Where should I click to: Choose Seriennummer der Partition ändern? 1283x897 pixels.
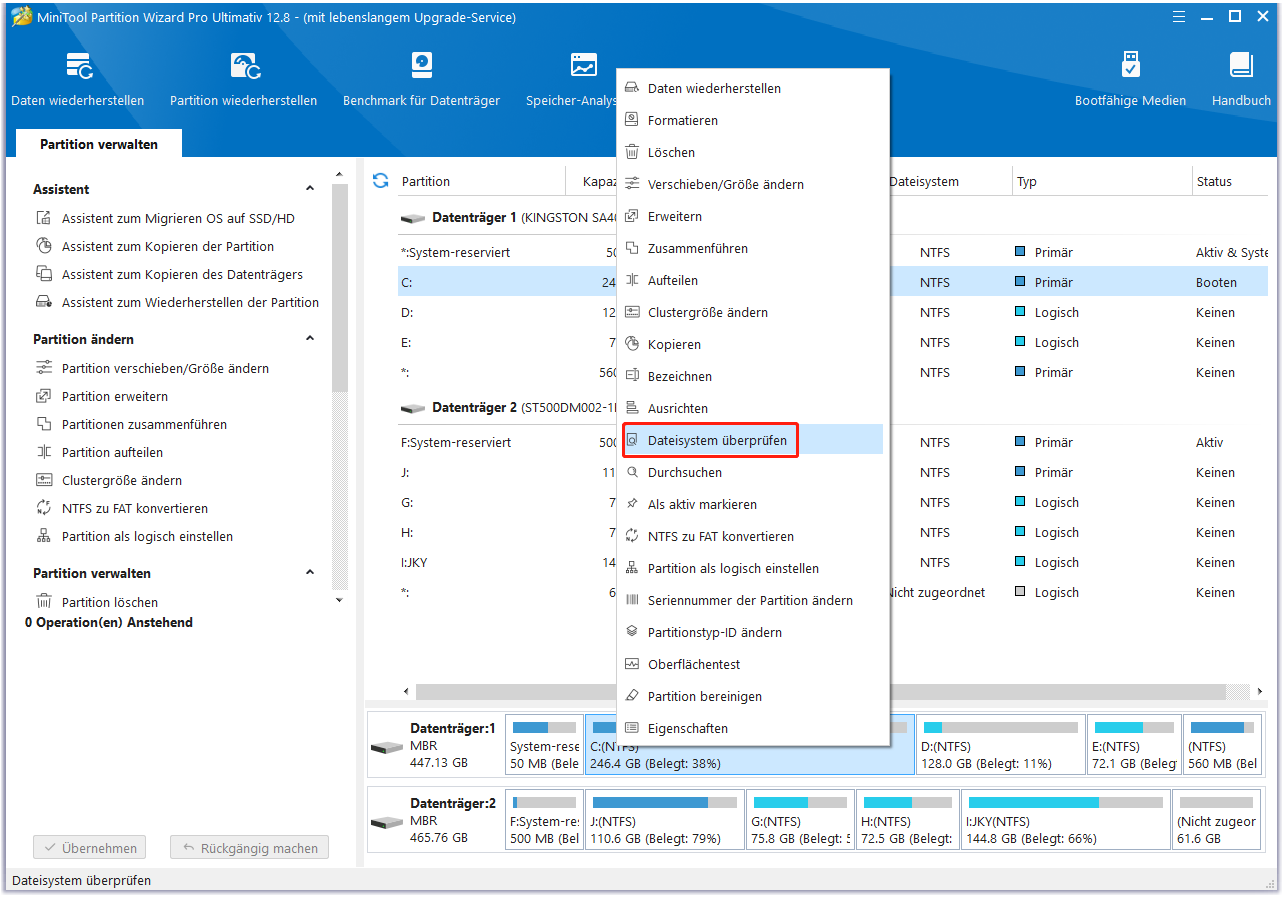tap(752, 600)
